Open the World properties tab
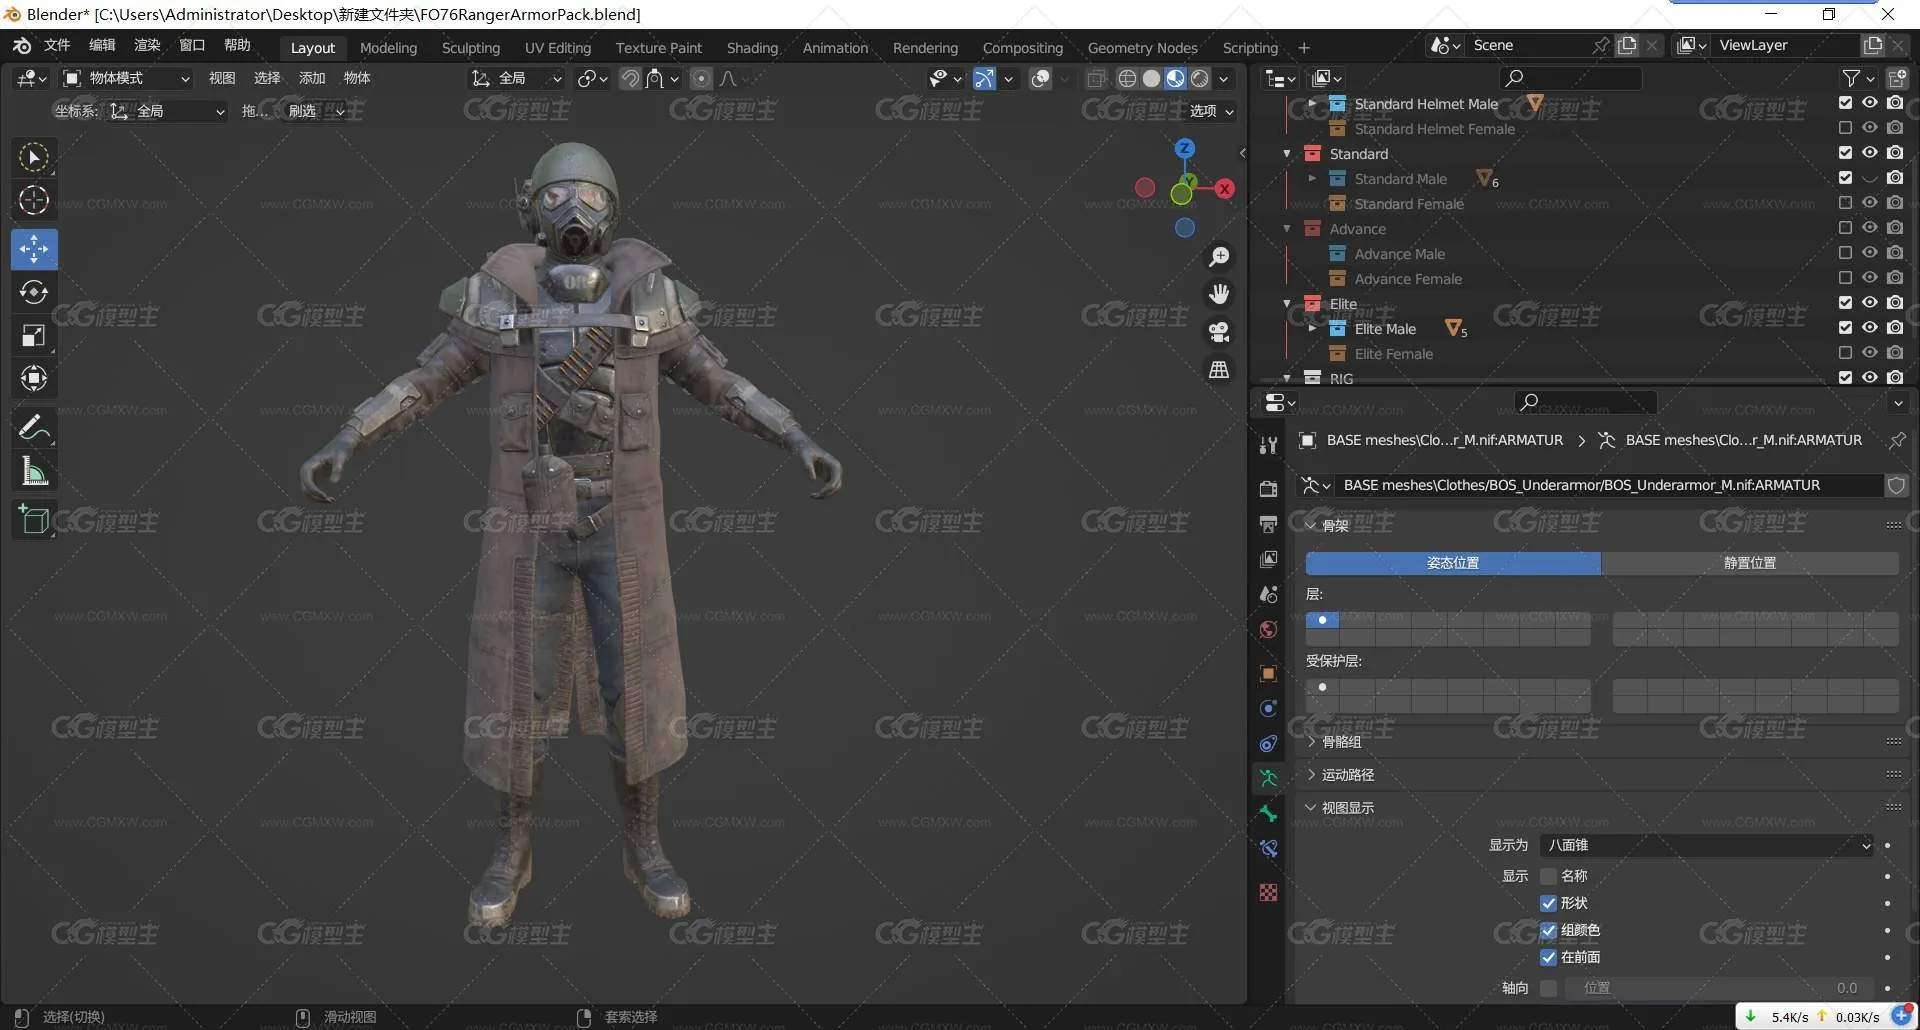 1268,629
